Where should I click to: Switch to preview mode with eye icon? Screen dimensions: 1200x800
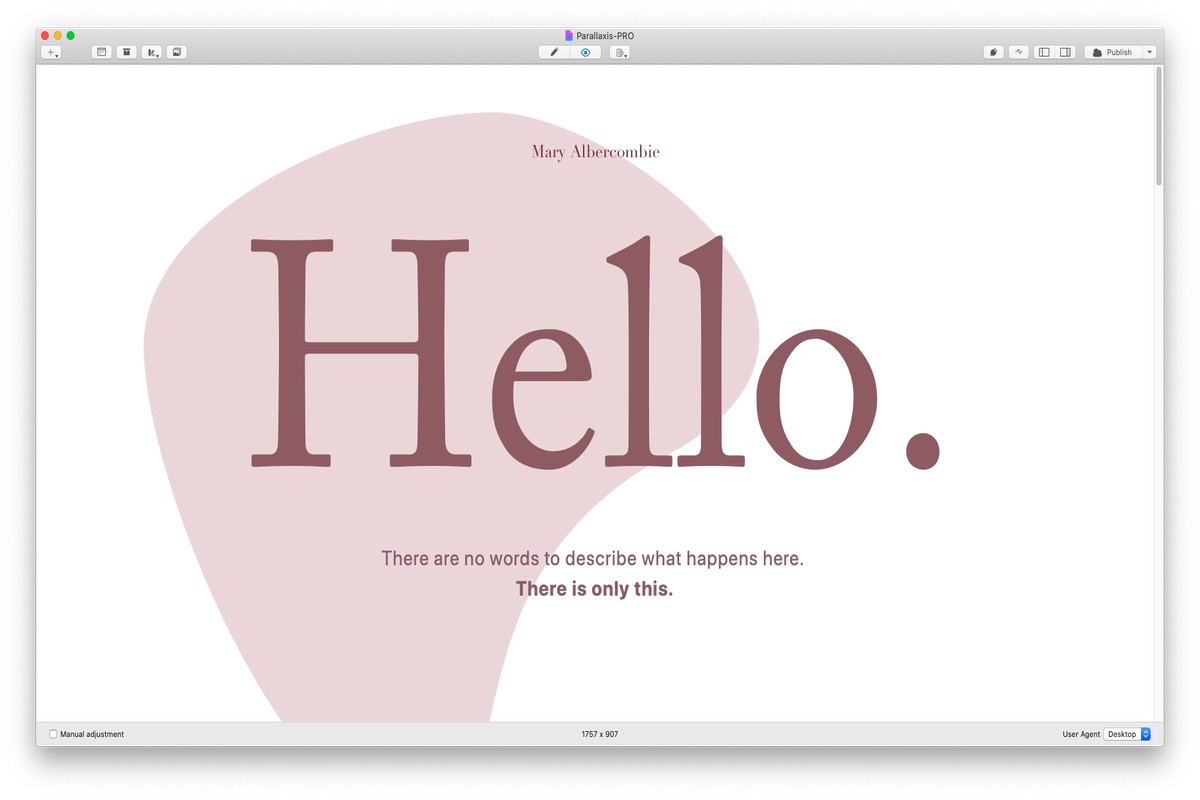point(585,52)
